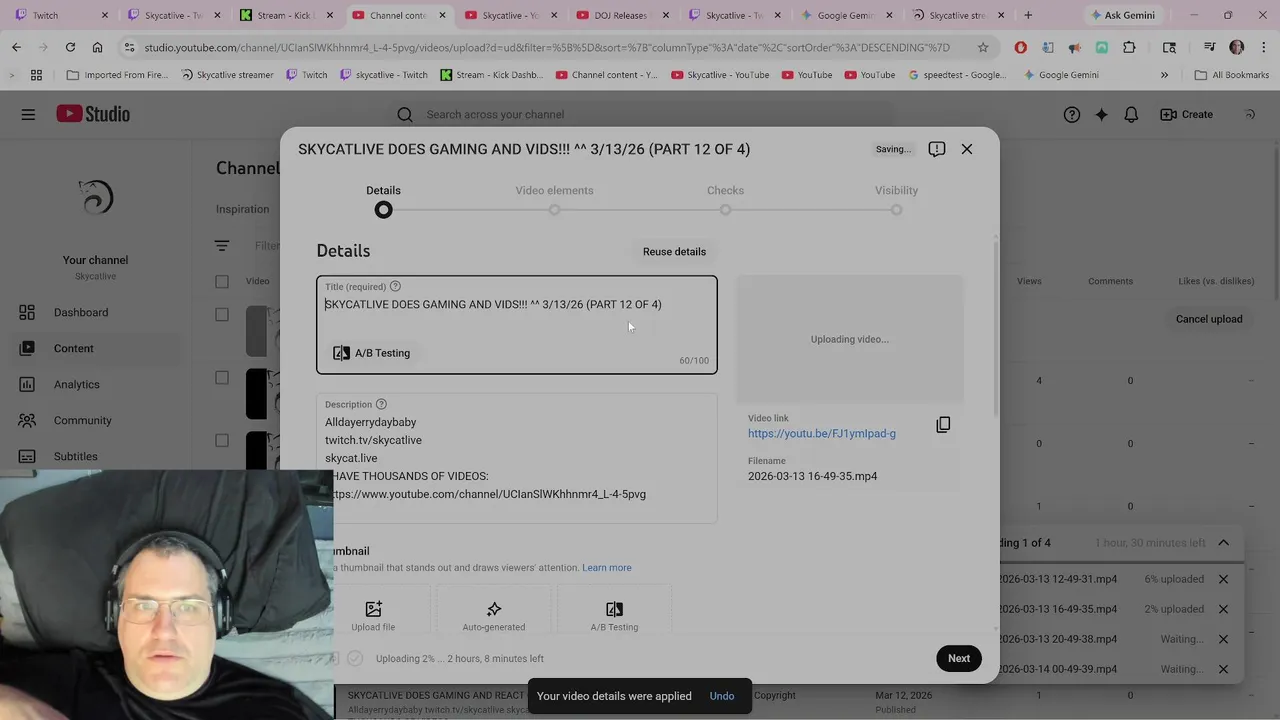Click the Ask Studio sparkle icon

click(x=1101, y=114)
